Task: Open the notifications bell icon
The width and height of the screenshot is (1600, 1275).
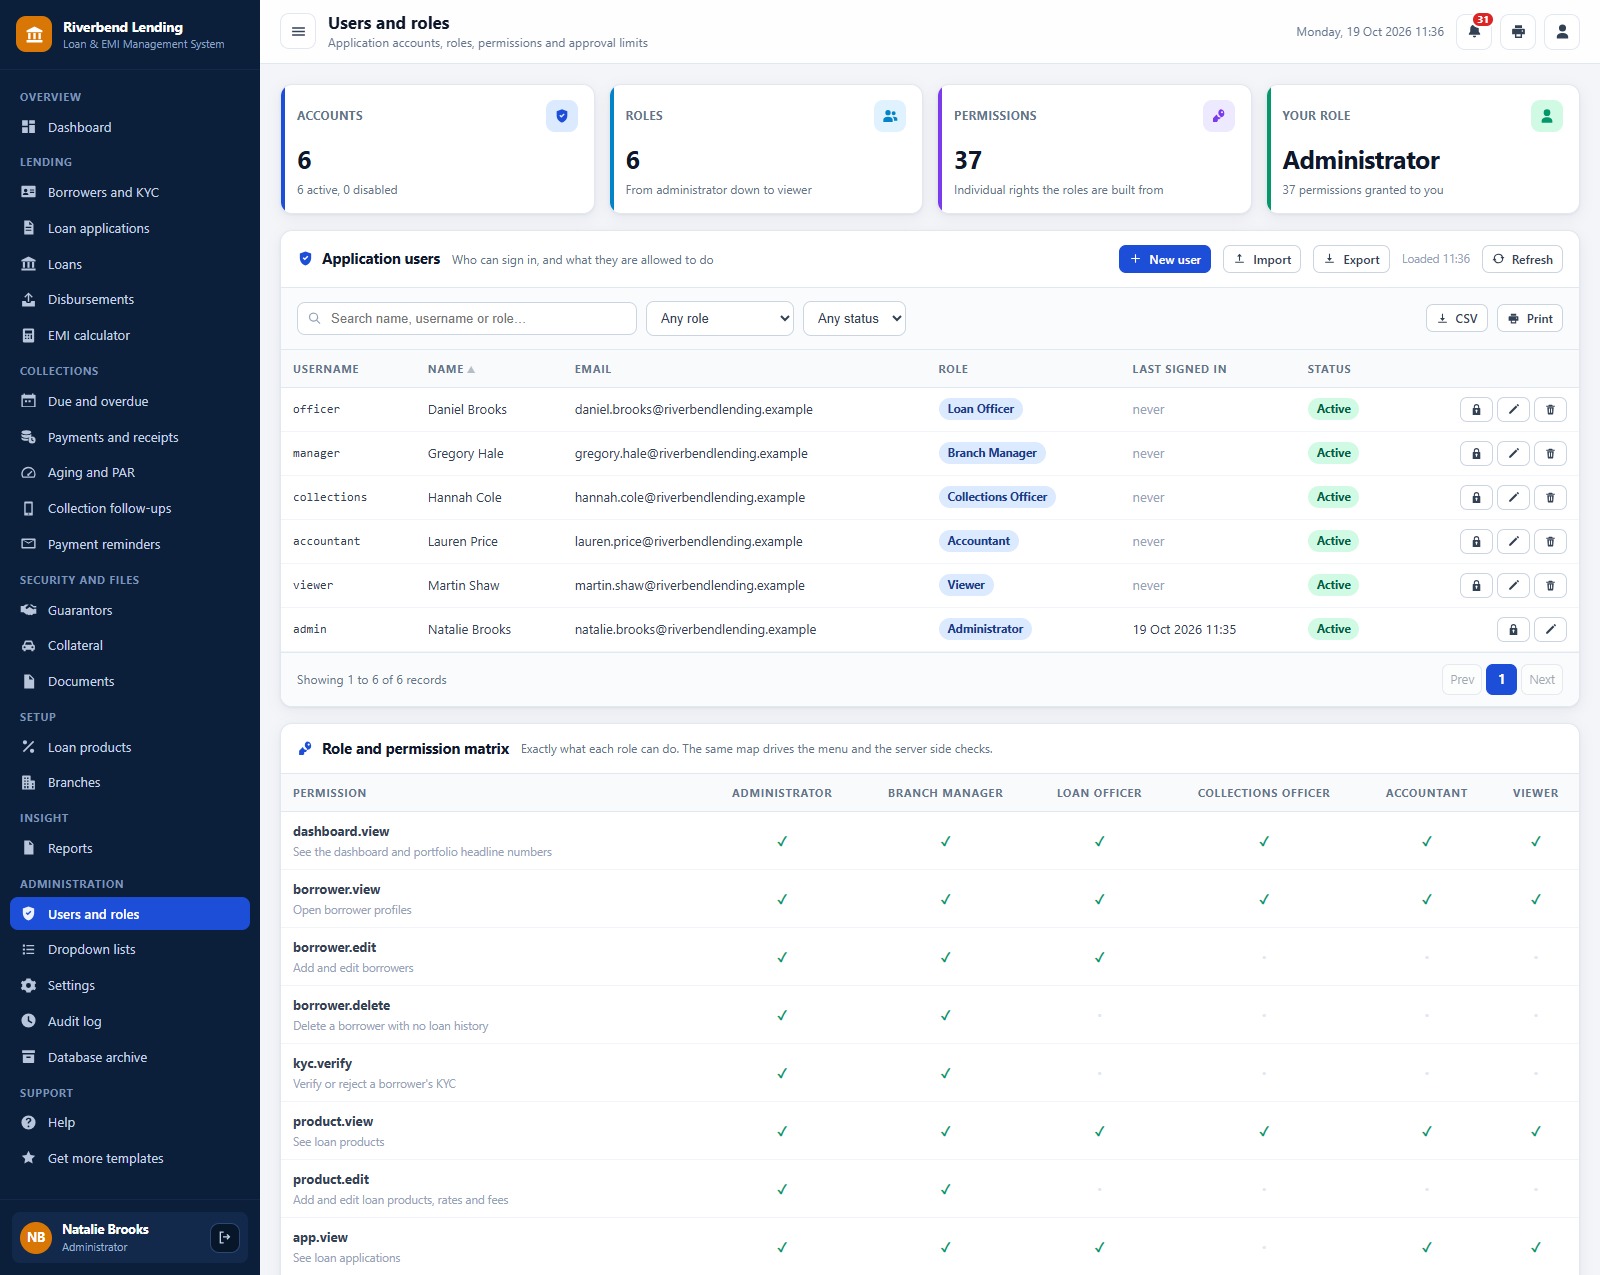Action: click(1474, 32)
